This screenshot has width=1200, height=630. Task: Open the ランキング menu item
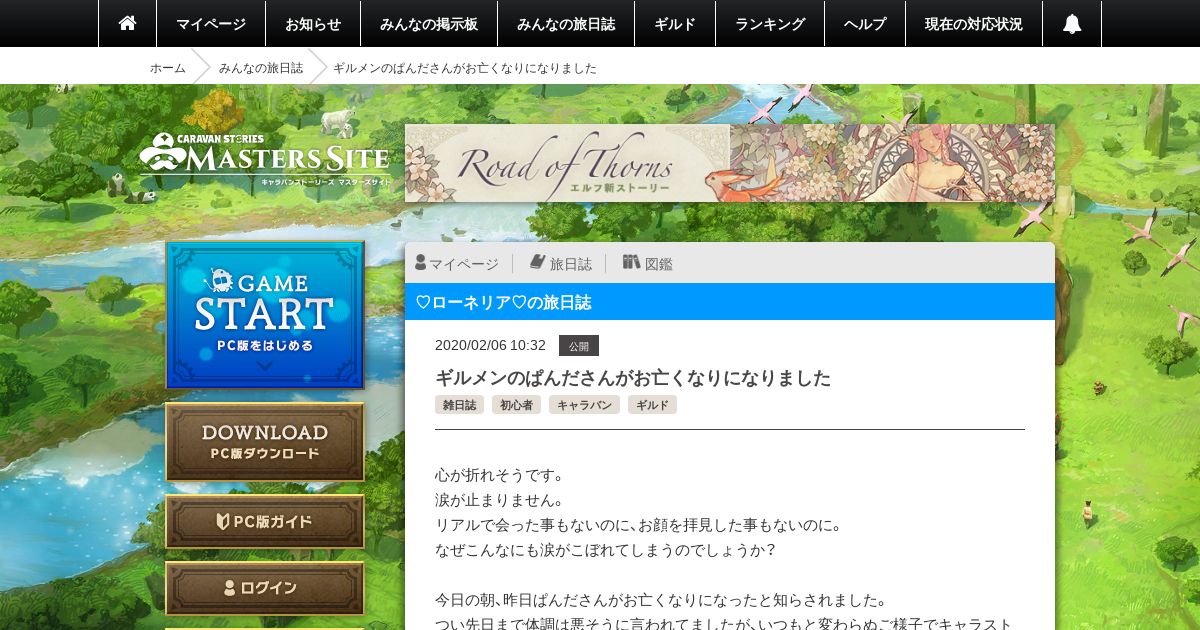tap(770, 24)
